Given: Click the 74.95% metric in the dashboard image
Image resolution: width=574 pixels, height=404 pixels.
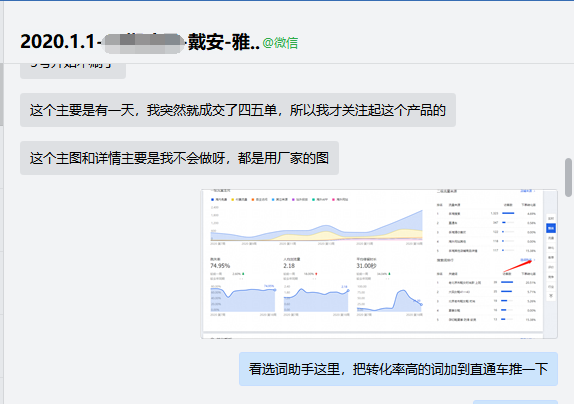Looking at the screenshot, I should coord(220,266).
